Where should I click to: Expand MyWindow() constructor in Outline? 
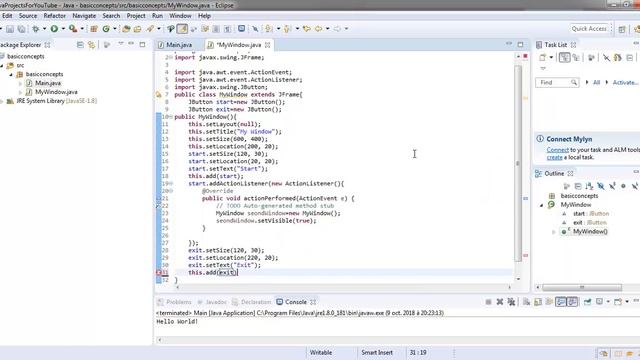click(554, 232)
